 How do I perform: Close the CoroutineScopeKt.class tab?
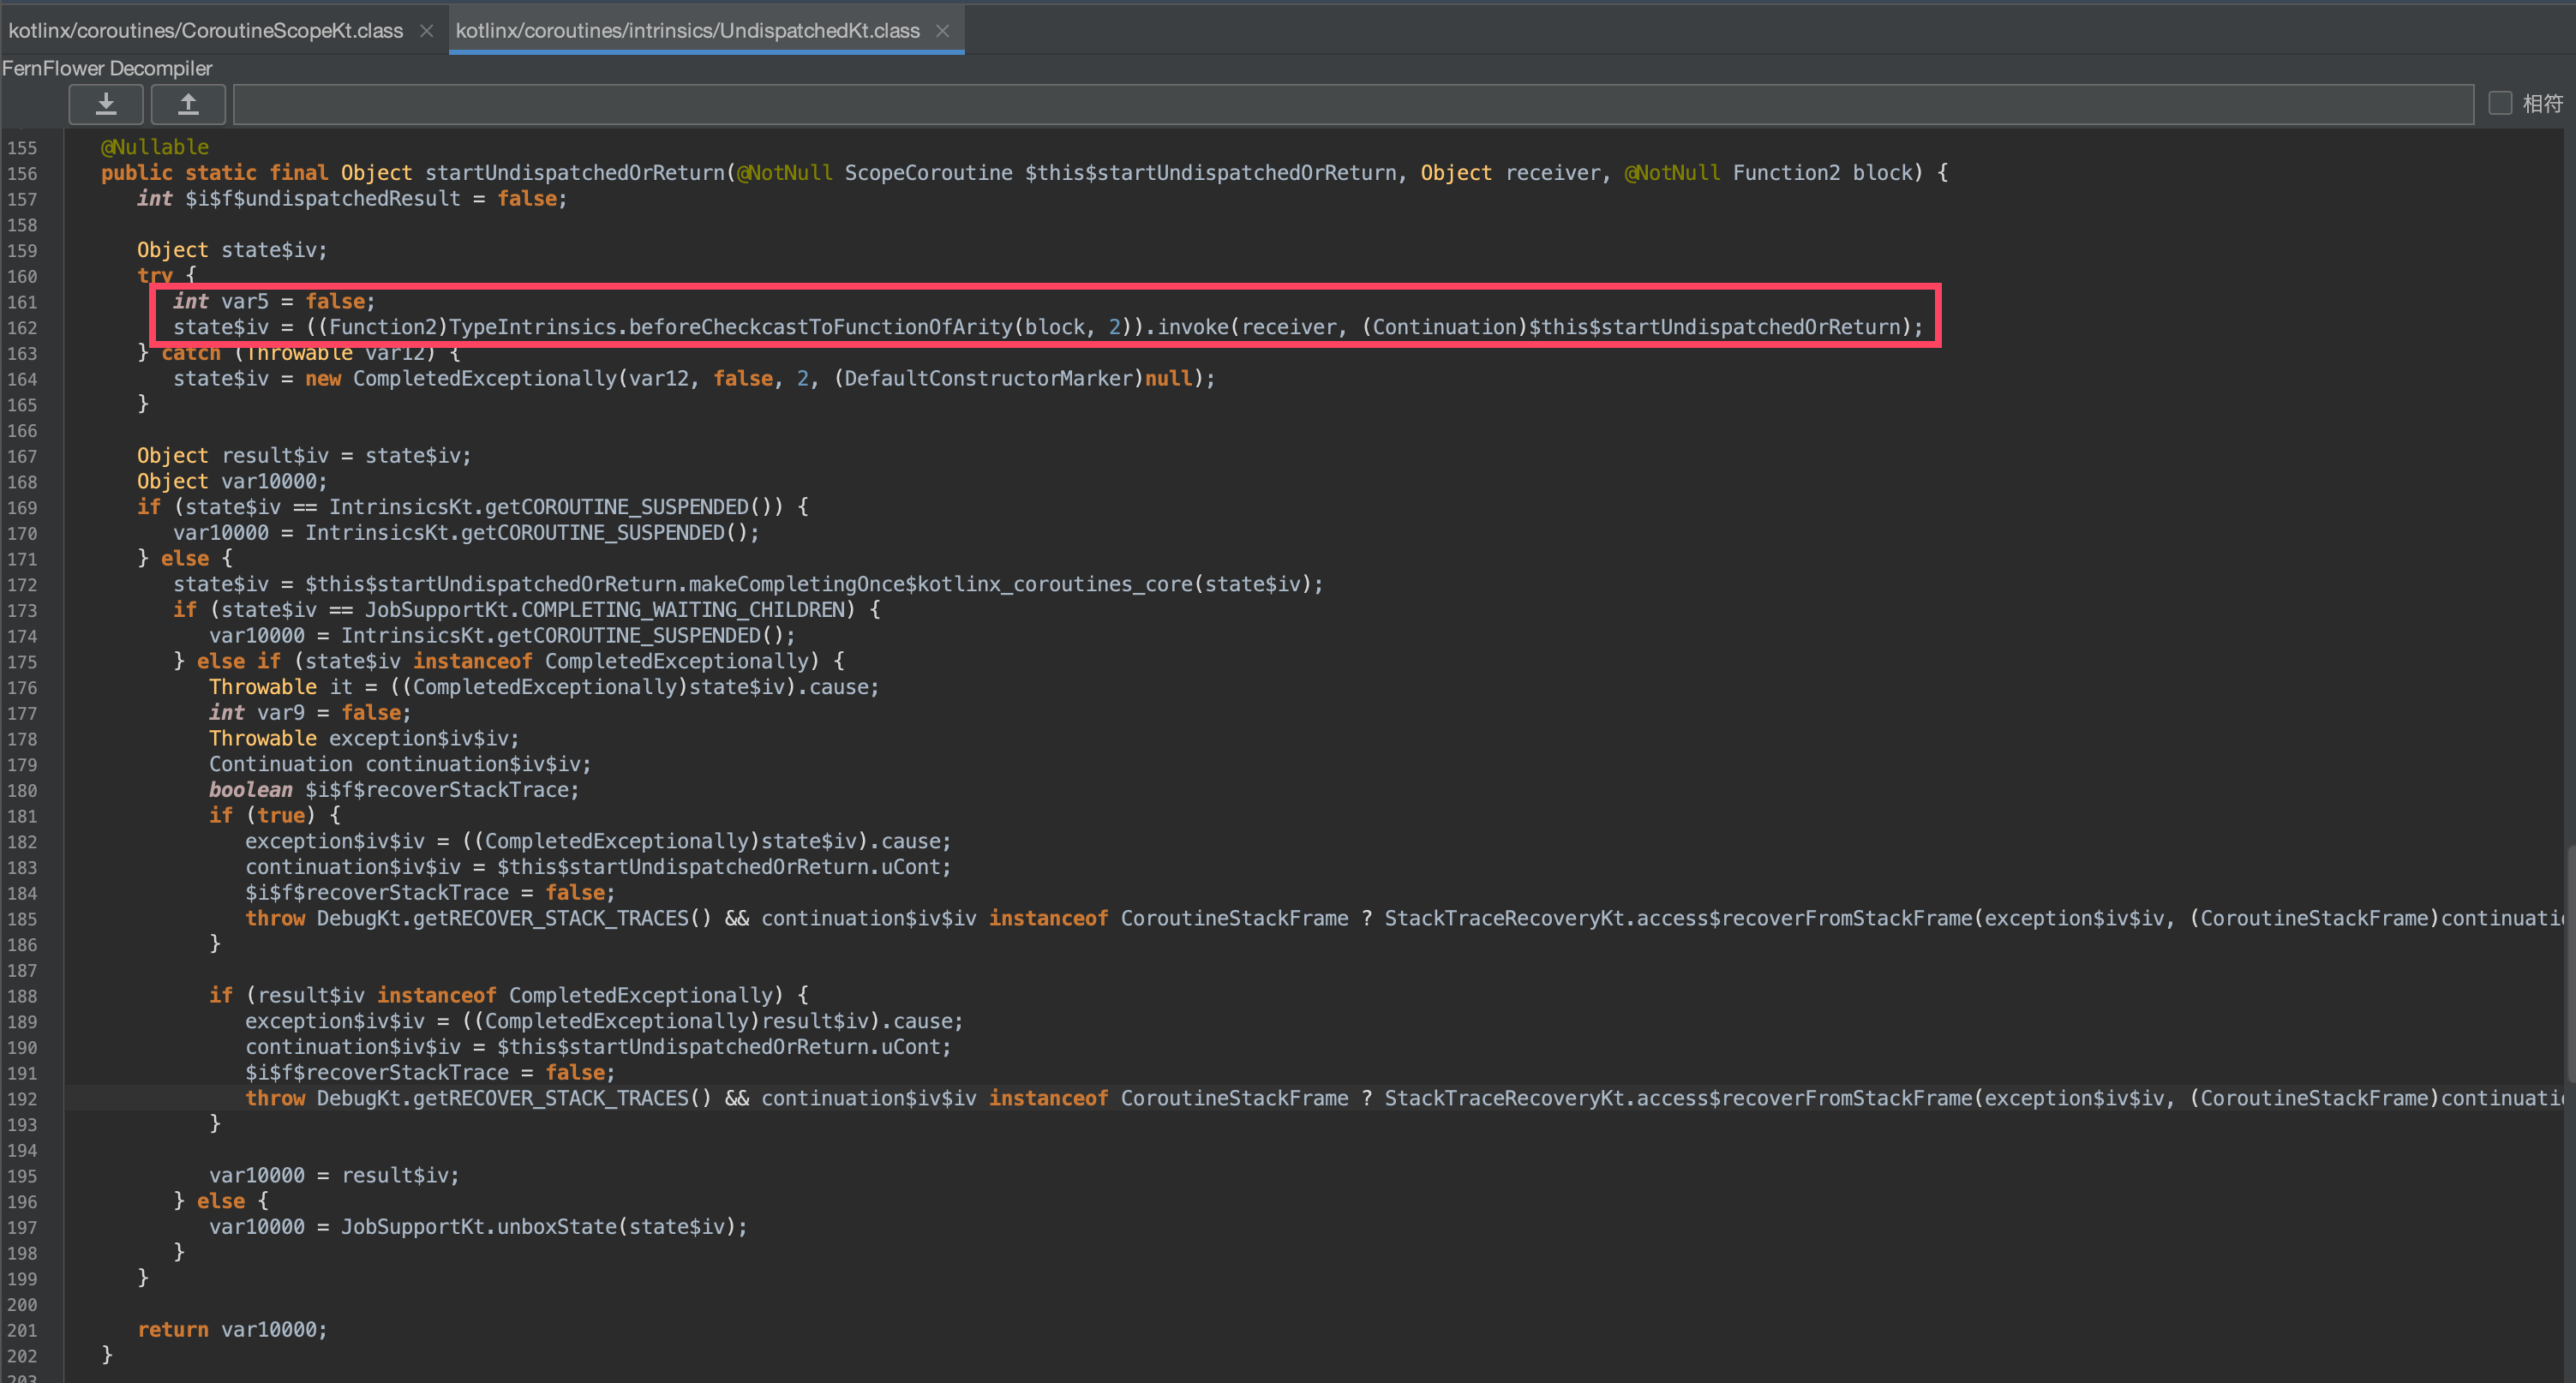(427, 31)
